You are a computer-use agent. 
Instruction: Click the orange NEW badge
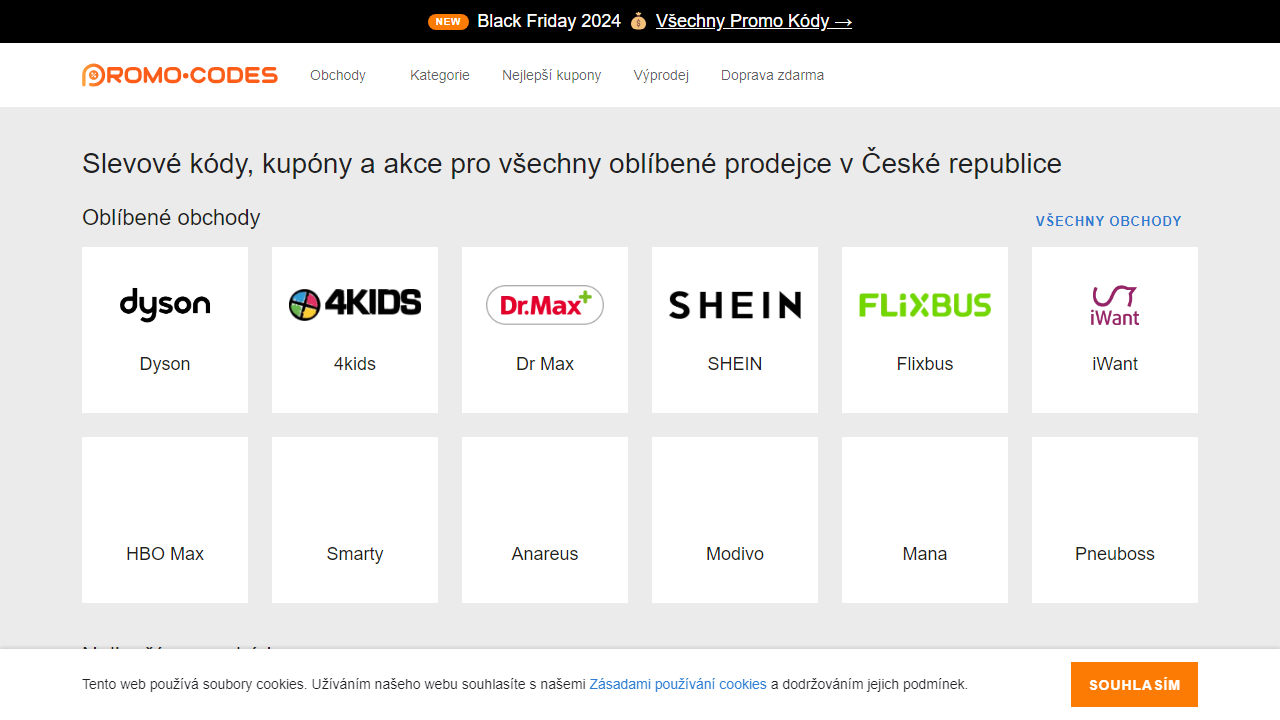448,21
